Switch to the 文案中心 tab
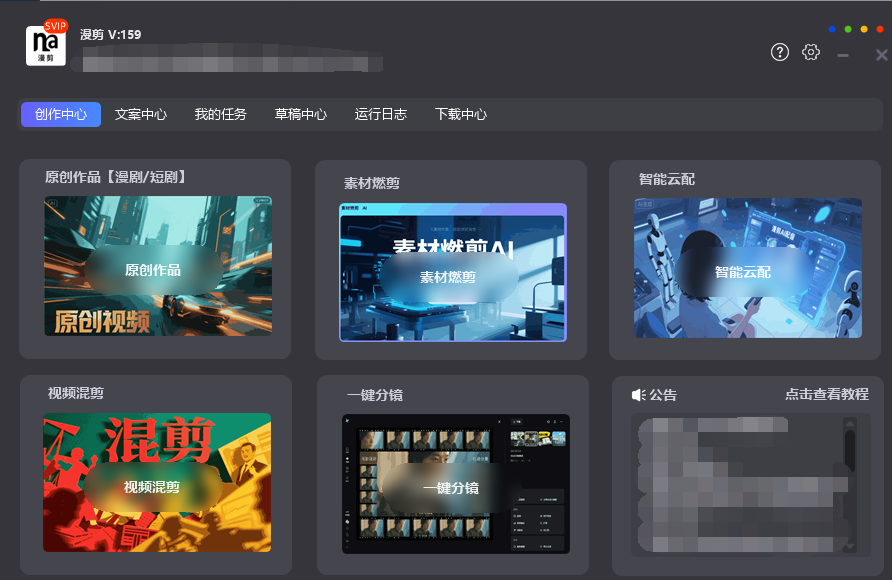The width and height of the screenshot is (892, 580). [x=140, y=114]
